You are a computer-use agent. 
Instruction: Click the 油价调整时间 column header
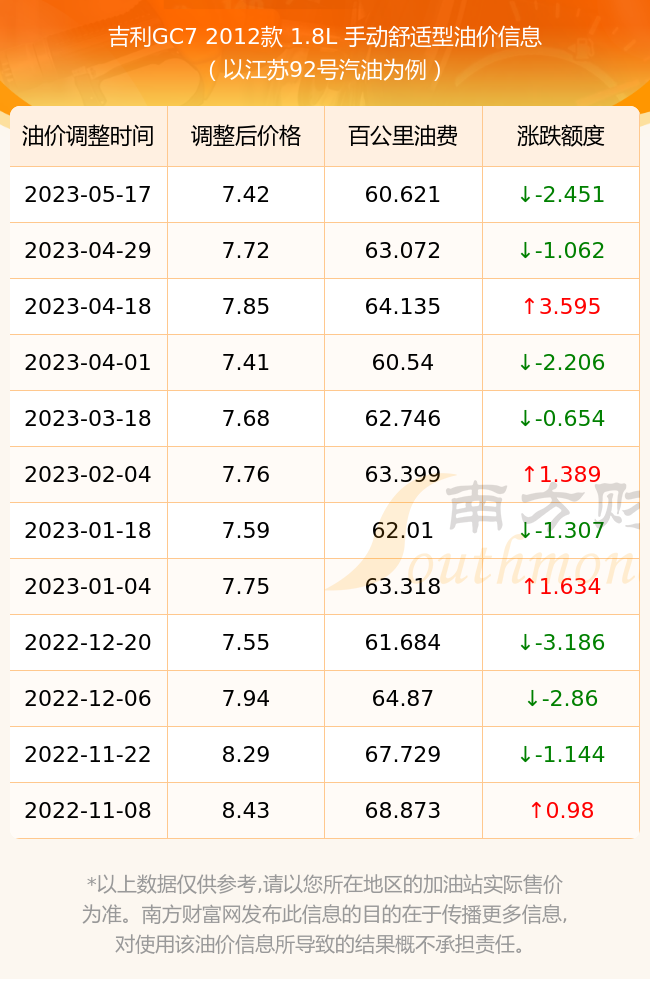click(88, 136)
